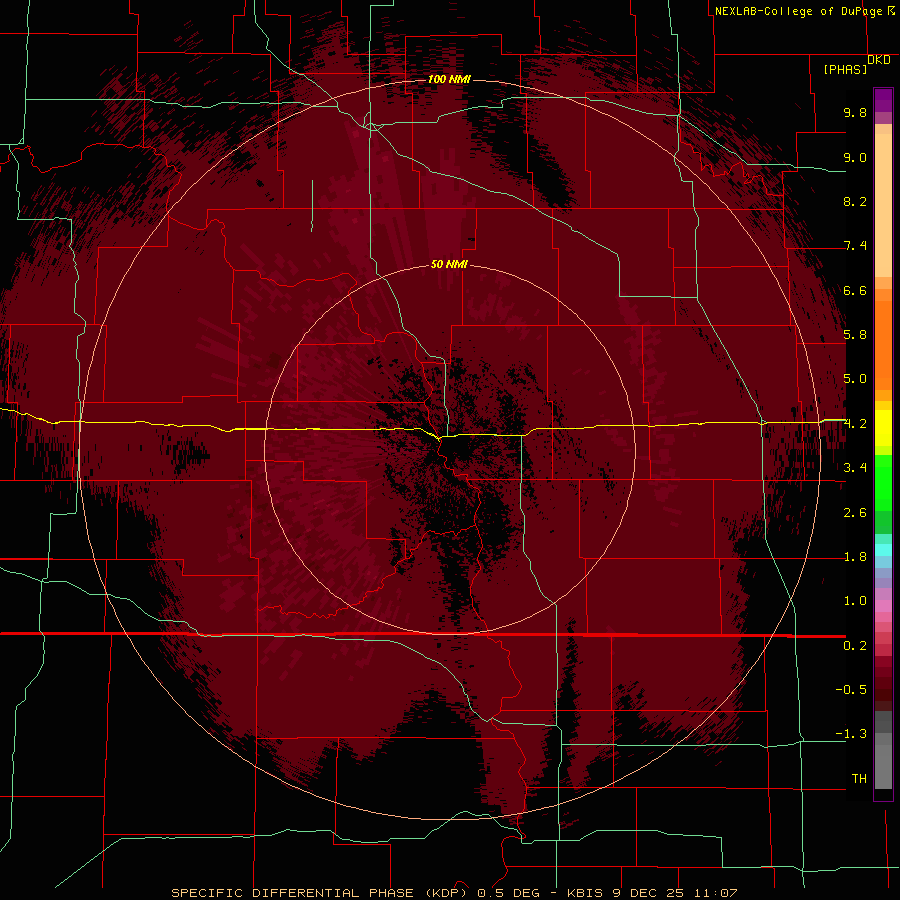Click the 2.6 value on the color scale

pyautogui.click(x=855, y=513)
